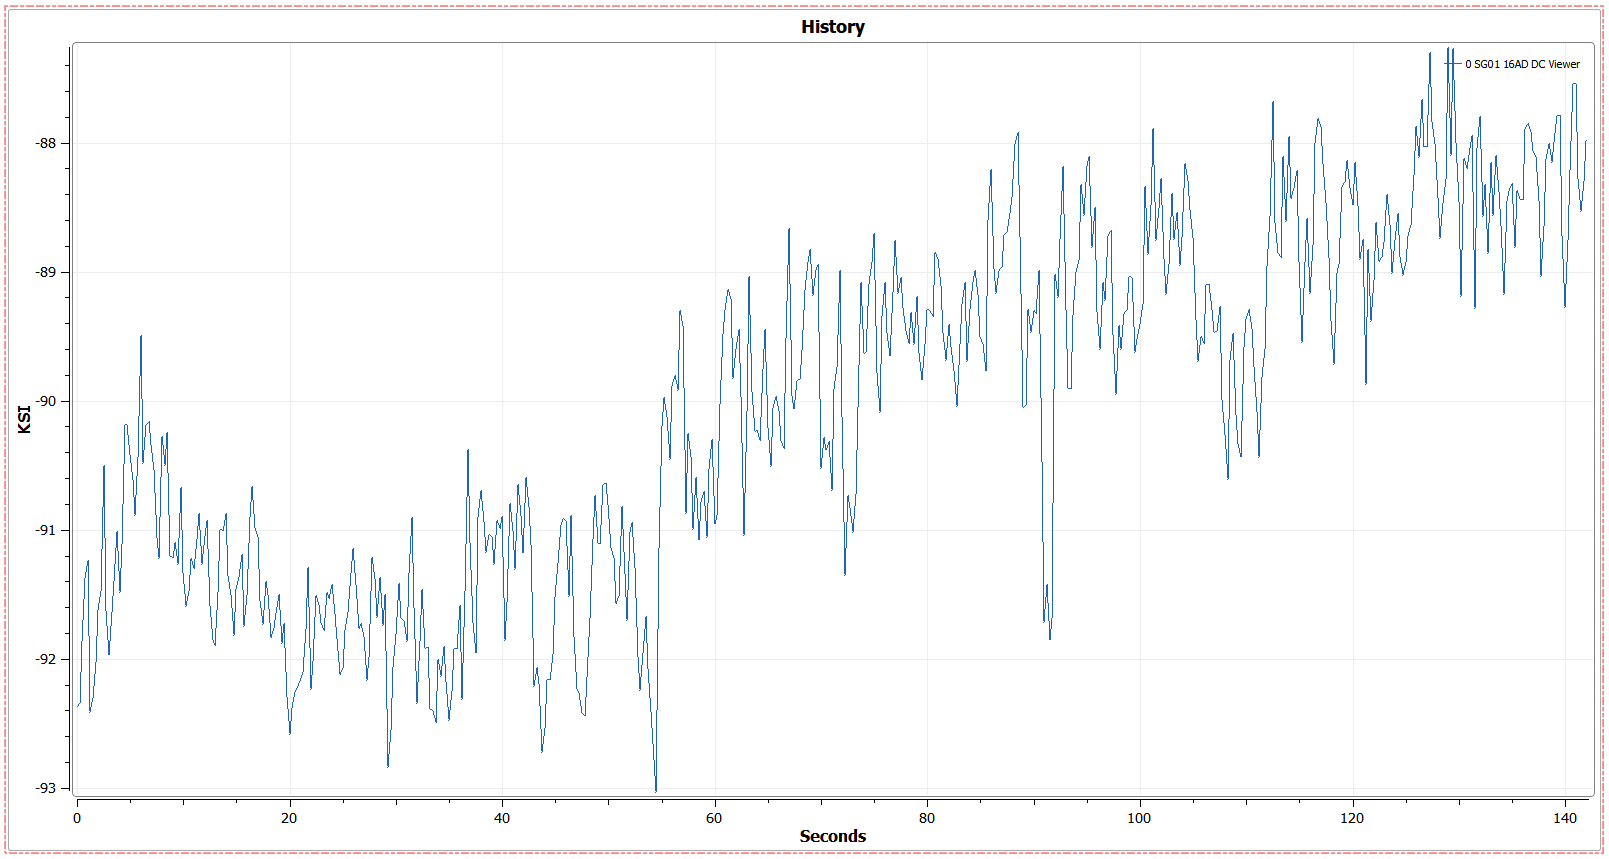
Task: Click the -92 y-axis tick label
Action: pos(46,659)
